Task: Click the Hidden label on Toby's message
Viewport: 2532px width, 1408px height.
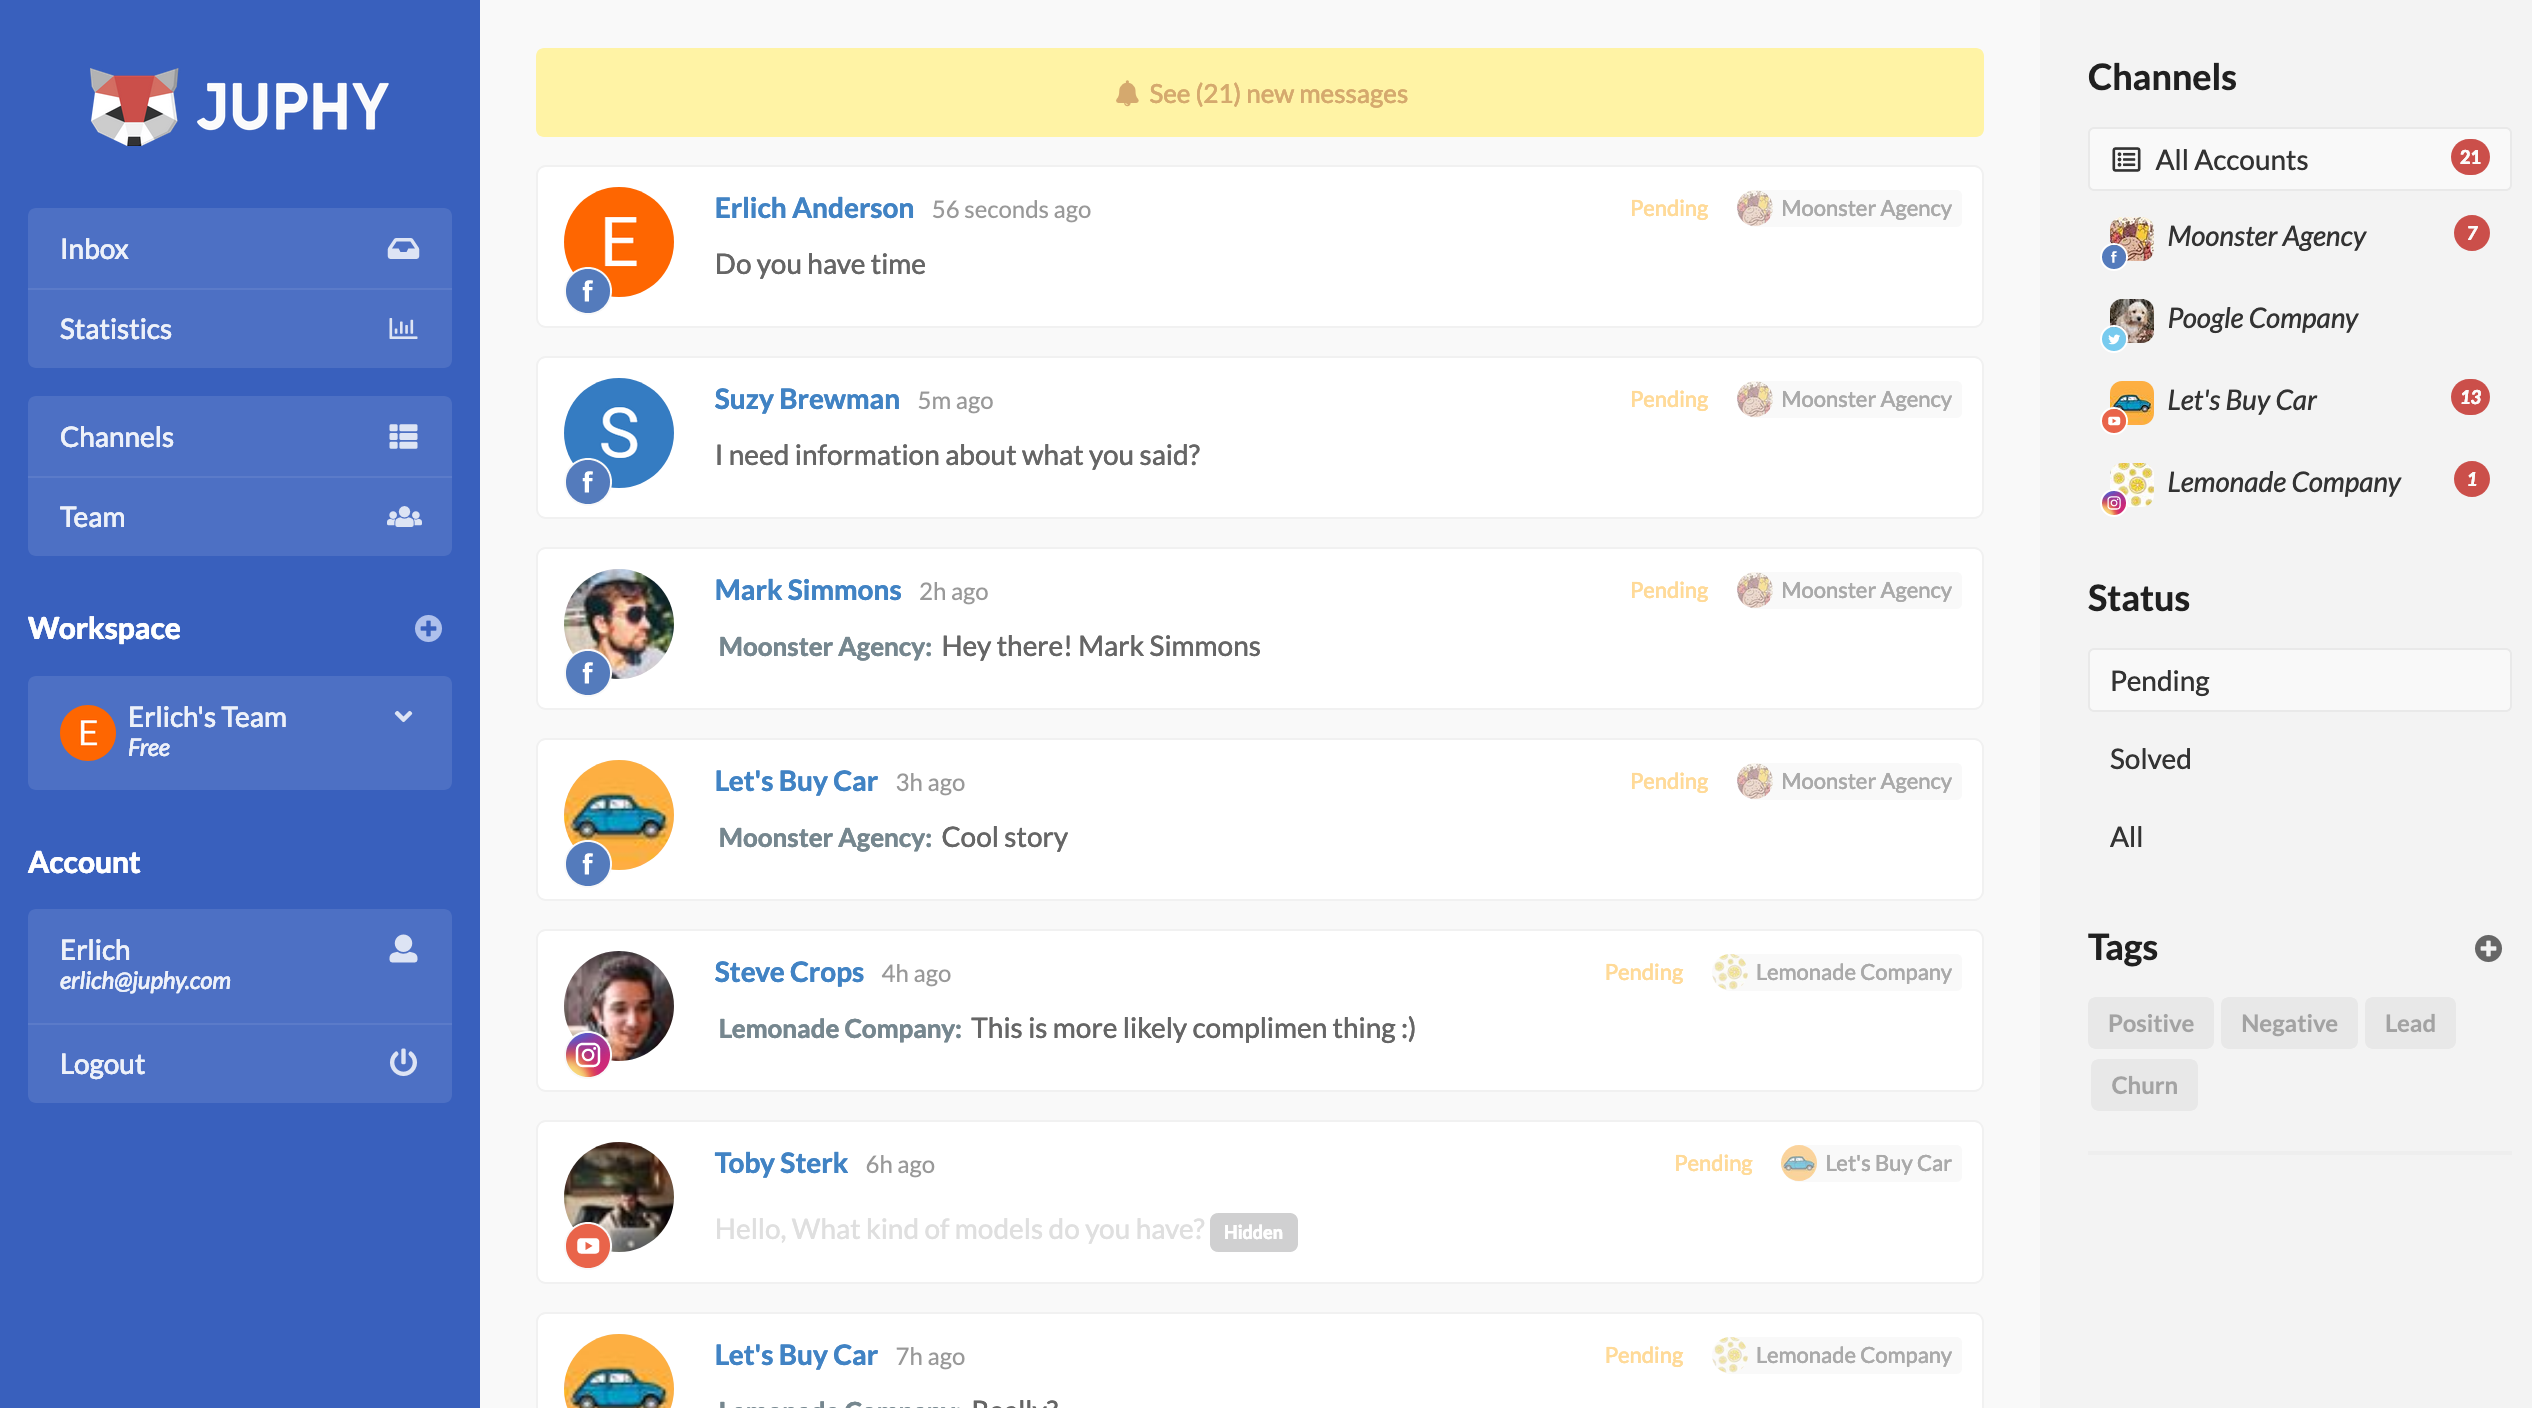Action: click(1252, 1232)
